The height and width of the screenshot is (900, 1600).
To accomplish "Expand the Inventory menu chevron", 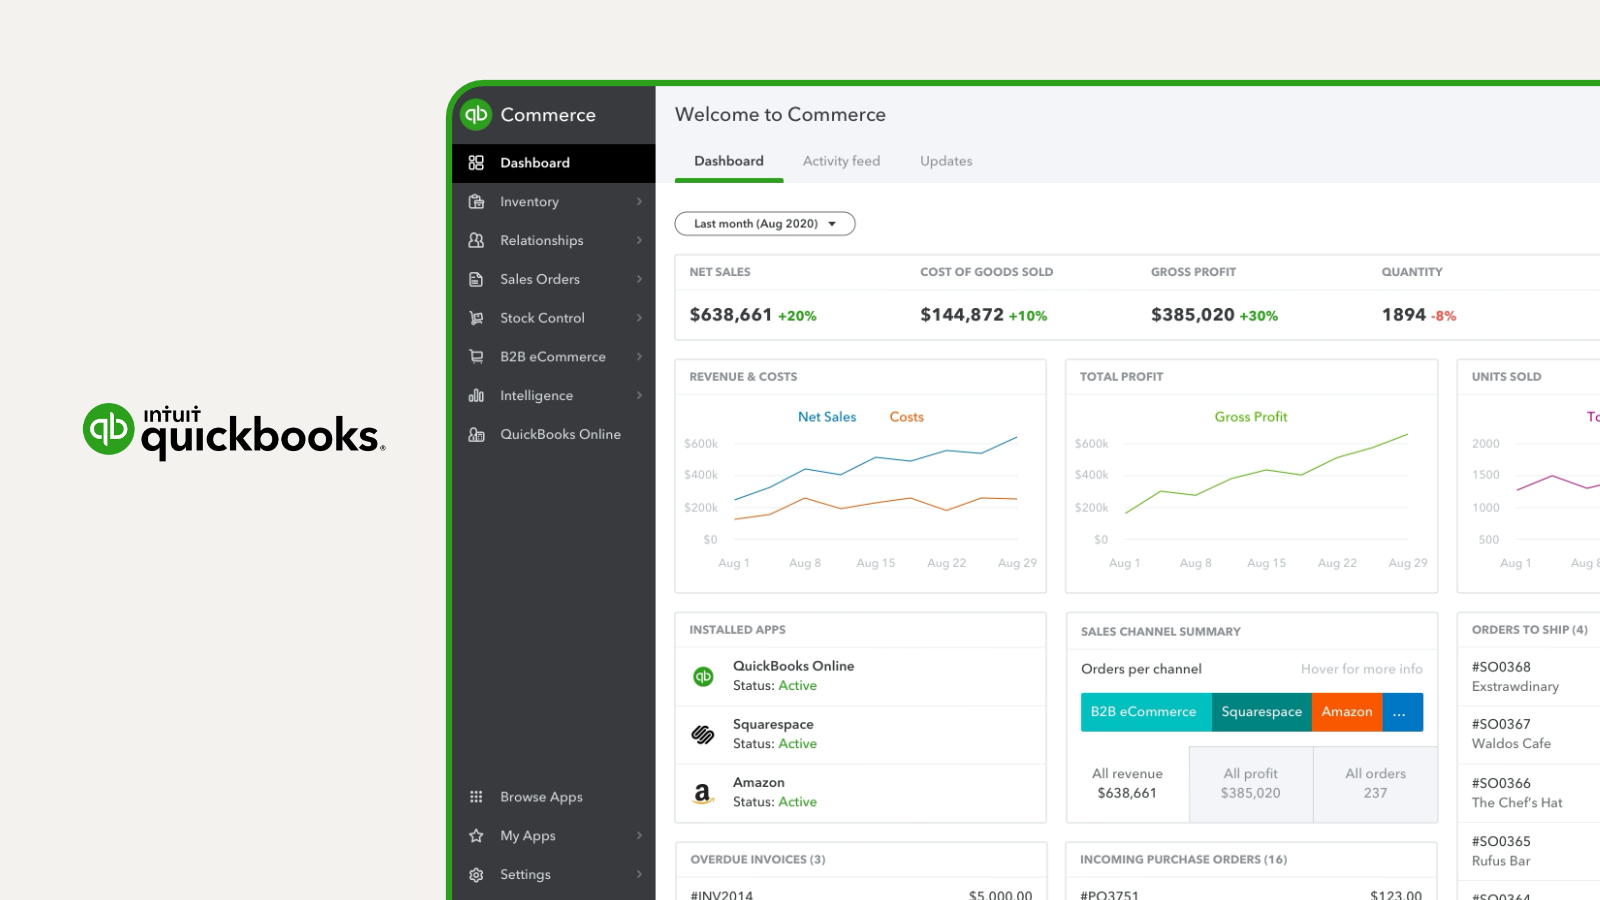I will pyautogui.click(x=639, y=202).
